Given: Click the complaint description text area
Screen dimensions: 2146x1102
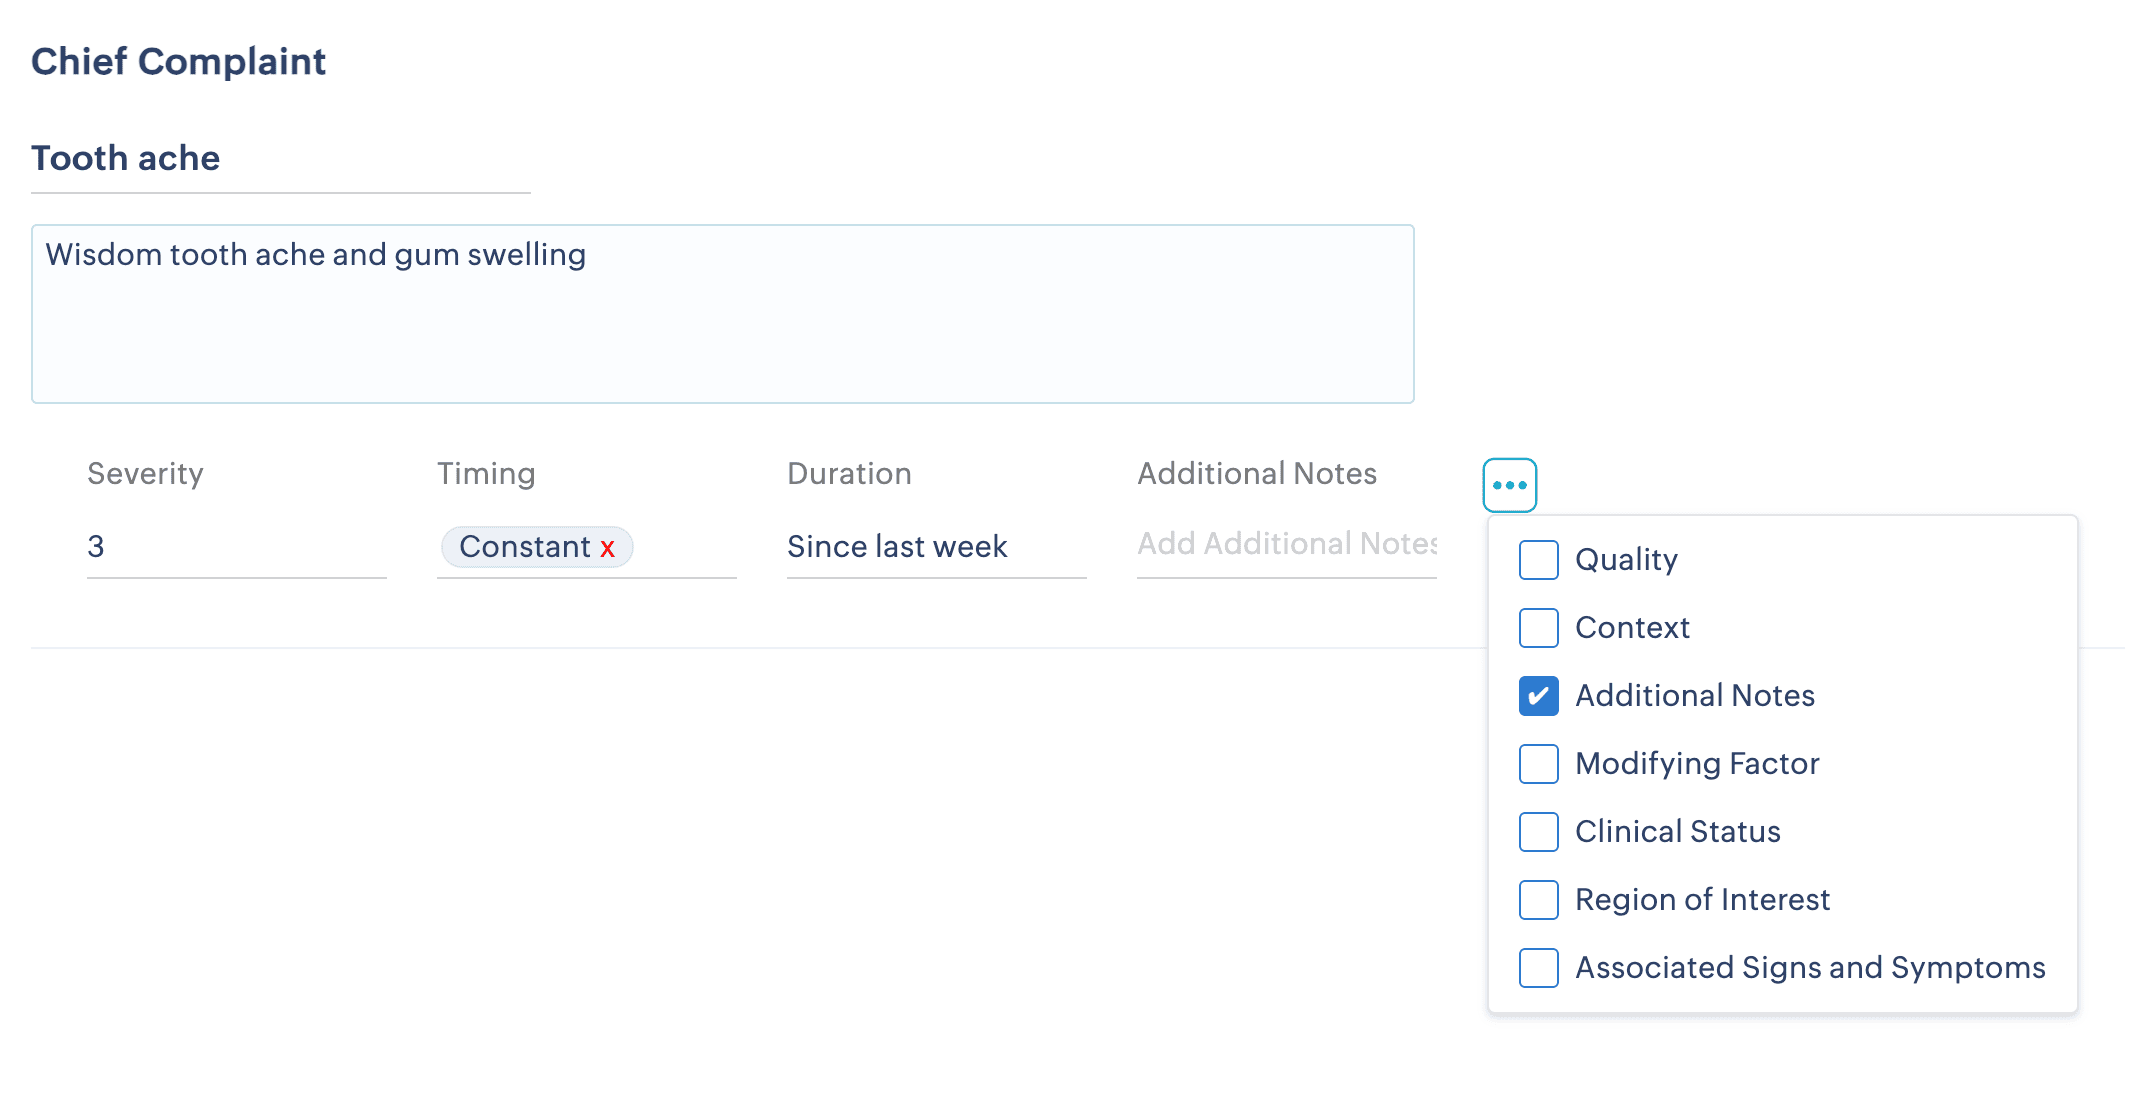Looking at the screenshot, I should pyautogui.click(x=722, y=314).
